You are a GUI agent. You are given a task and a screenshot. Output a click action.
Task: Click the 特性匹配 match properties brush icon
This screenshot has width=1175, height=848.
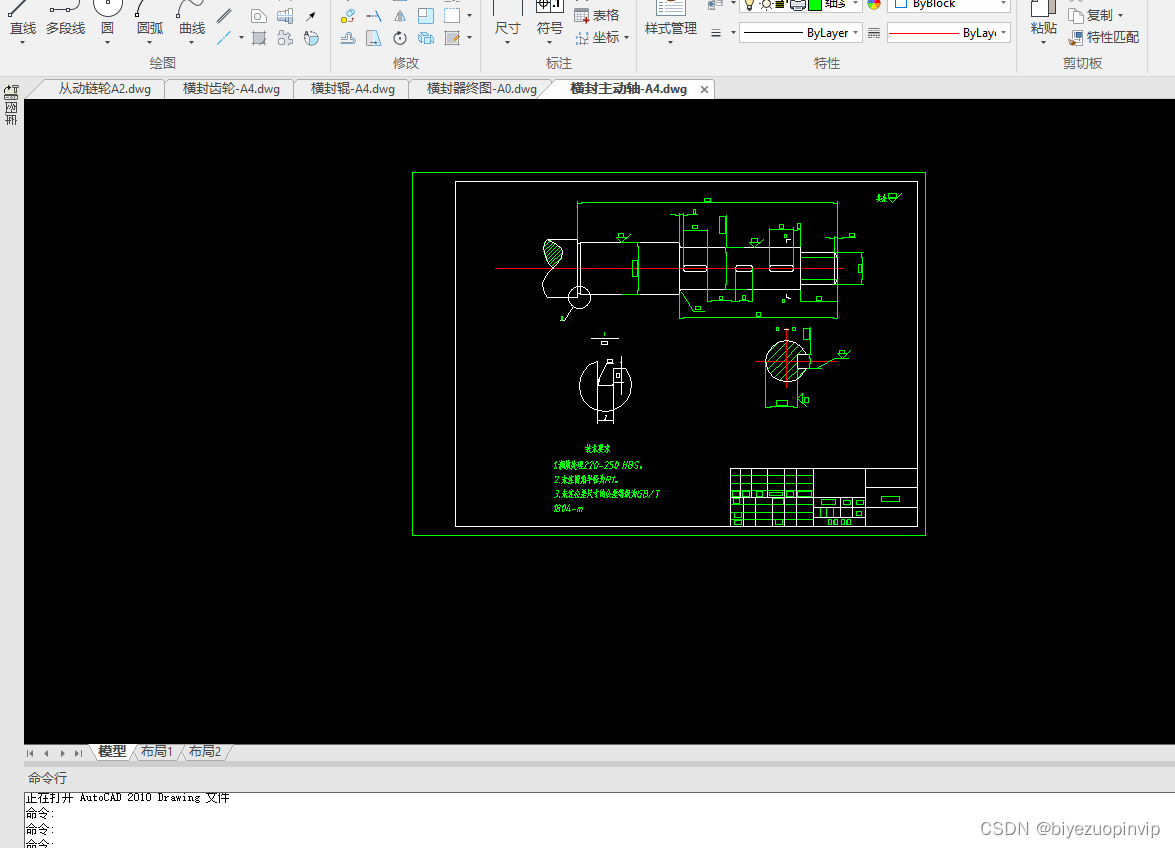(x=1075, y=37)
